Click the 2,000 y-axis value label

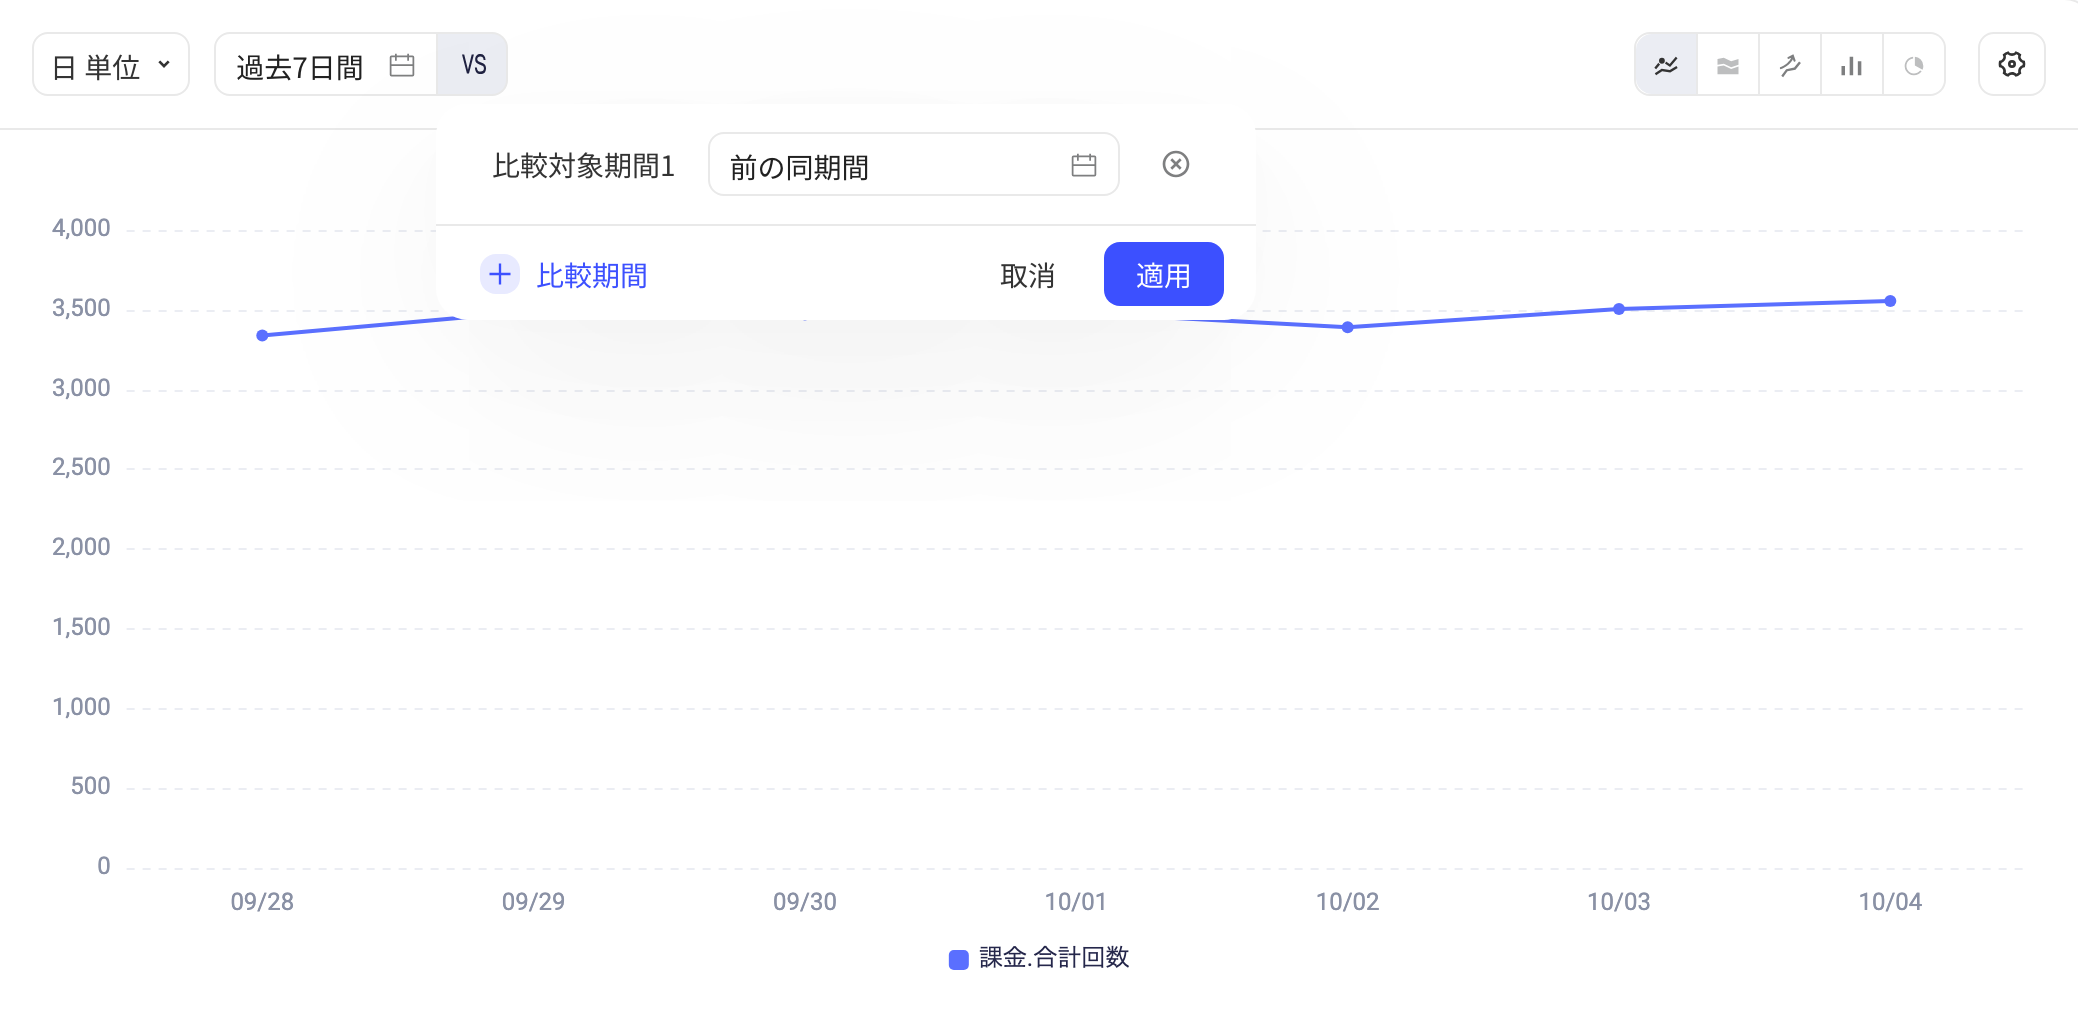pos(81,547)
